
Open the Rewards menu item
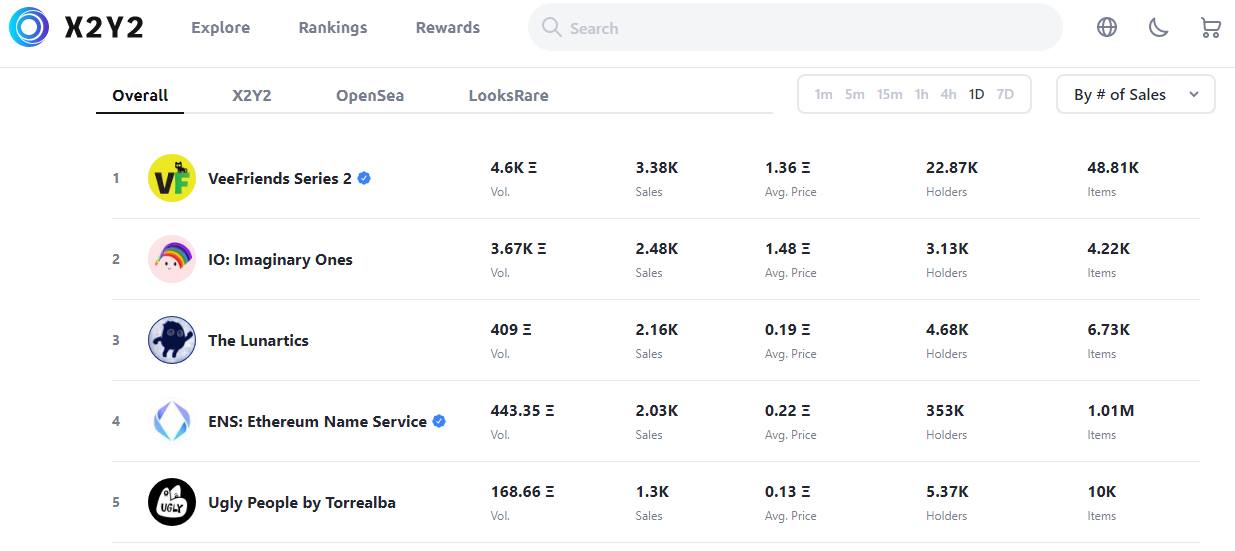[x=447, y=28]
